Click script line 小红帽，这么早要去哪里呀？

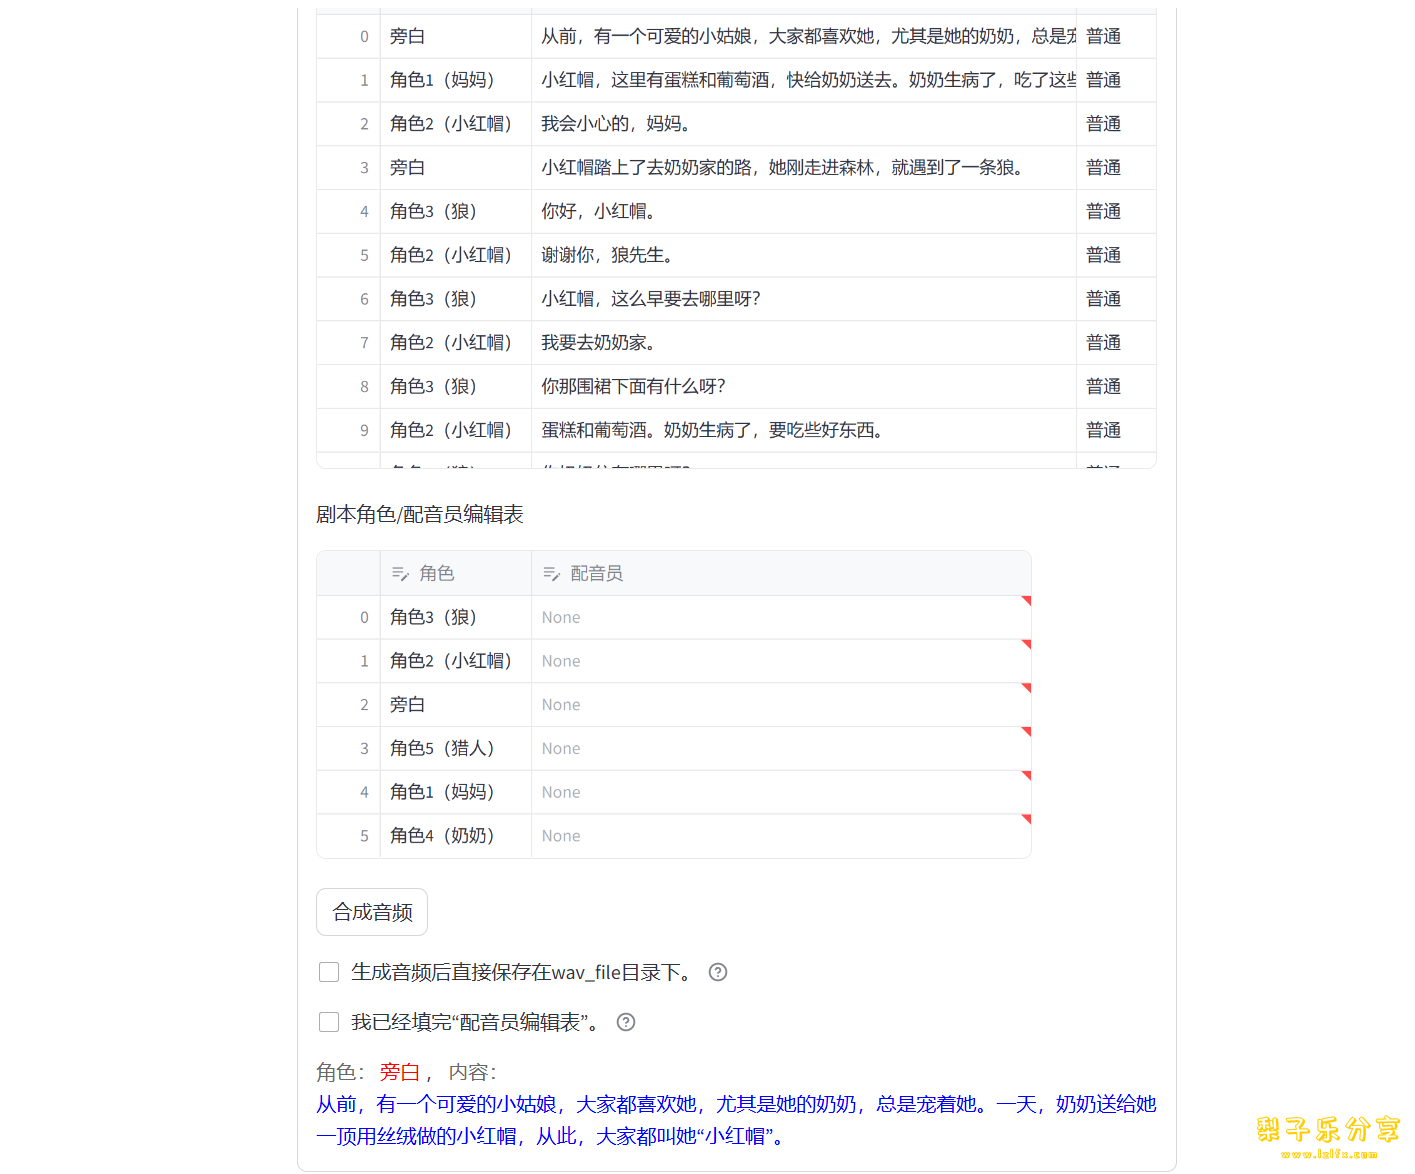803,299
